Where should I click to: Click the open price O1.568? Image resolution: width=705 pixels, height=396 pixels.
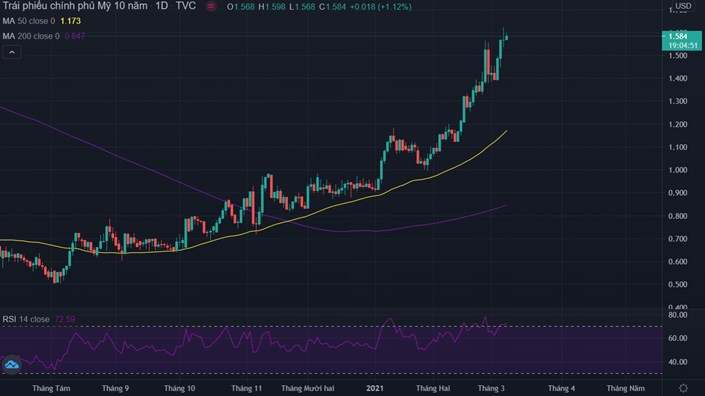click(x=241, y=7)
